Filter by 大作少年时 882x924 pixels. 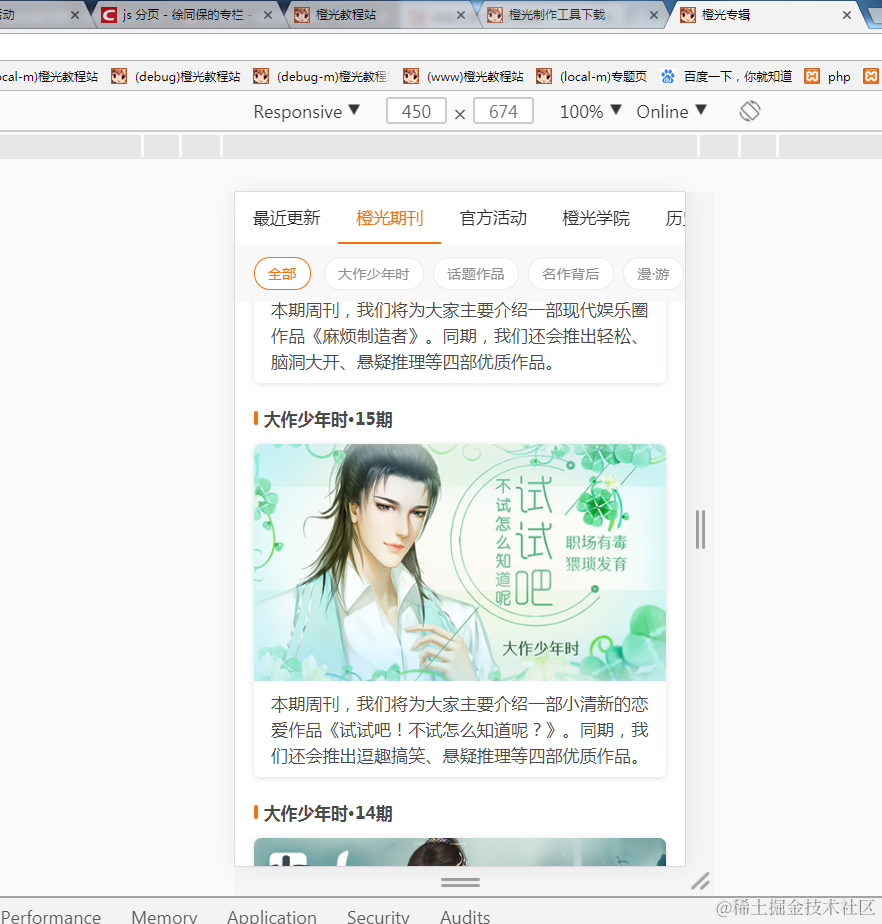374,274
